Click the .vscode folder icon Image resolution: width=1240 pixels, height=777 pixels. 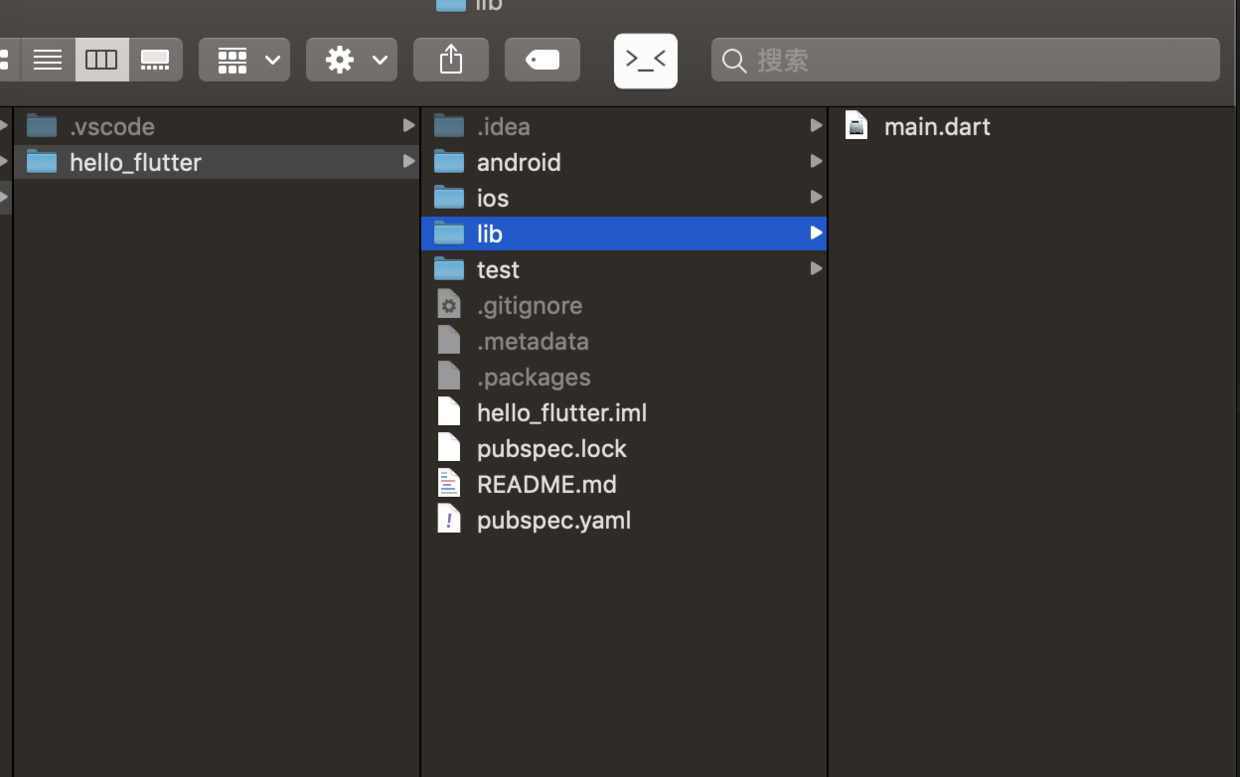(x=42, y=125)
